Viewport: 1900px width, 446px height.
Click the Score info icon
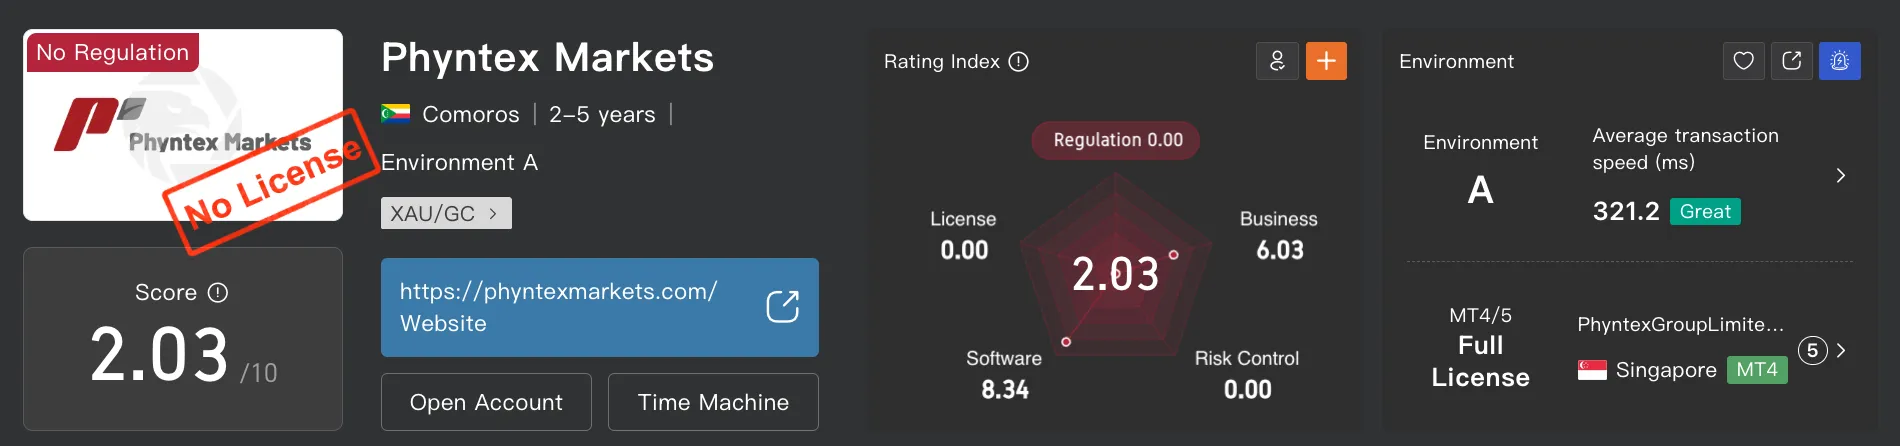(x=218, y=293)
